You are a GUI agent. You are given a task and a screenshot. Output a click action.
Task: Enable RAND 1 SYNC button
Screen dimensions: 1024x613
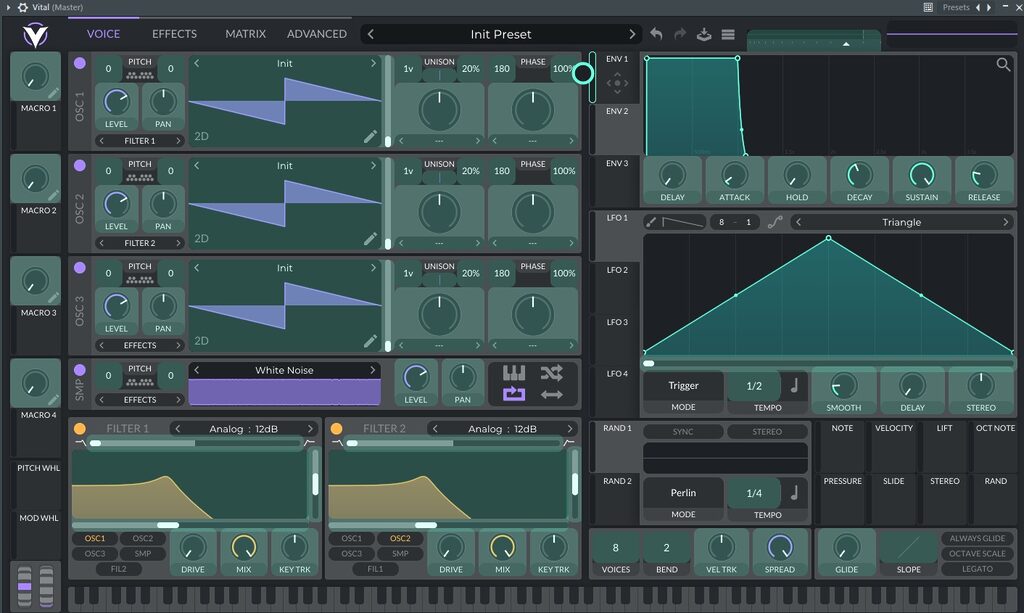[x=683, y=432]
